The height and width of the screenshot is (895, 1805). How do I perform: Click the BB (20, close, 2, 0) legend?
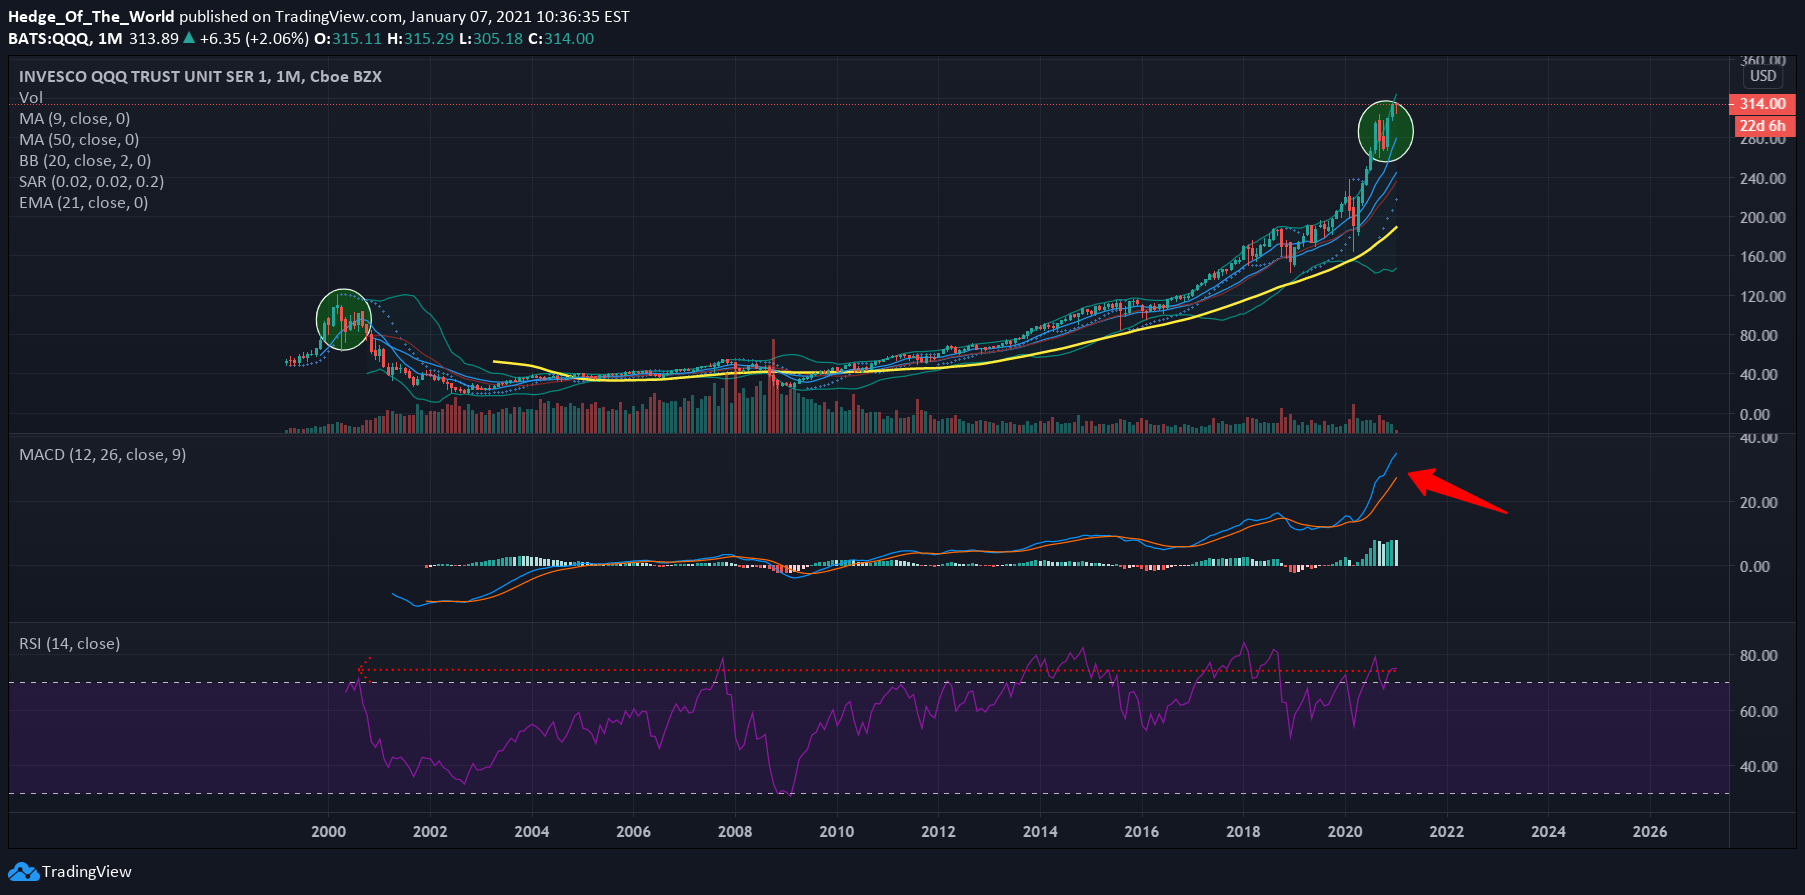85,161
